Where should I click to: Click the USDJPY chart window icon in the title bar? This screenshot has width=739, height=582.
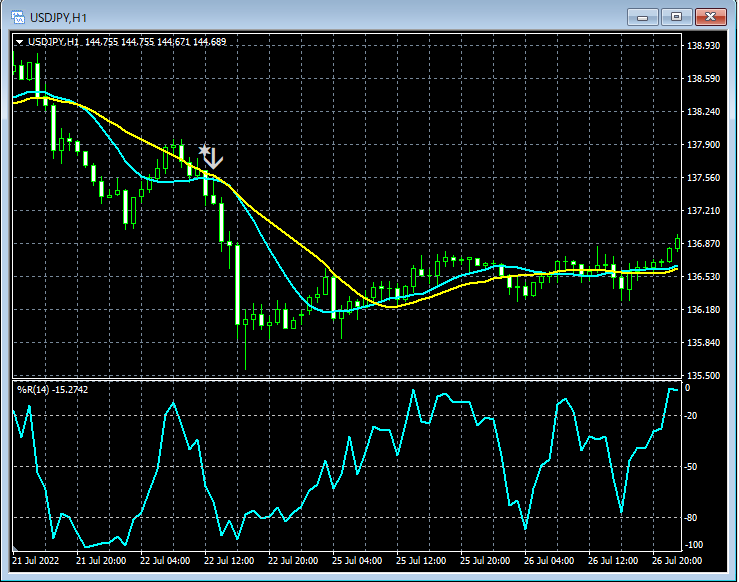coord(18,17)
